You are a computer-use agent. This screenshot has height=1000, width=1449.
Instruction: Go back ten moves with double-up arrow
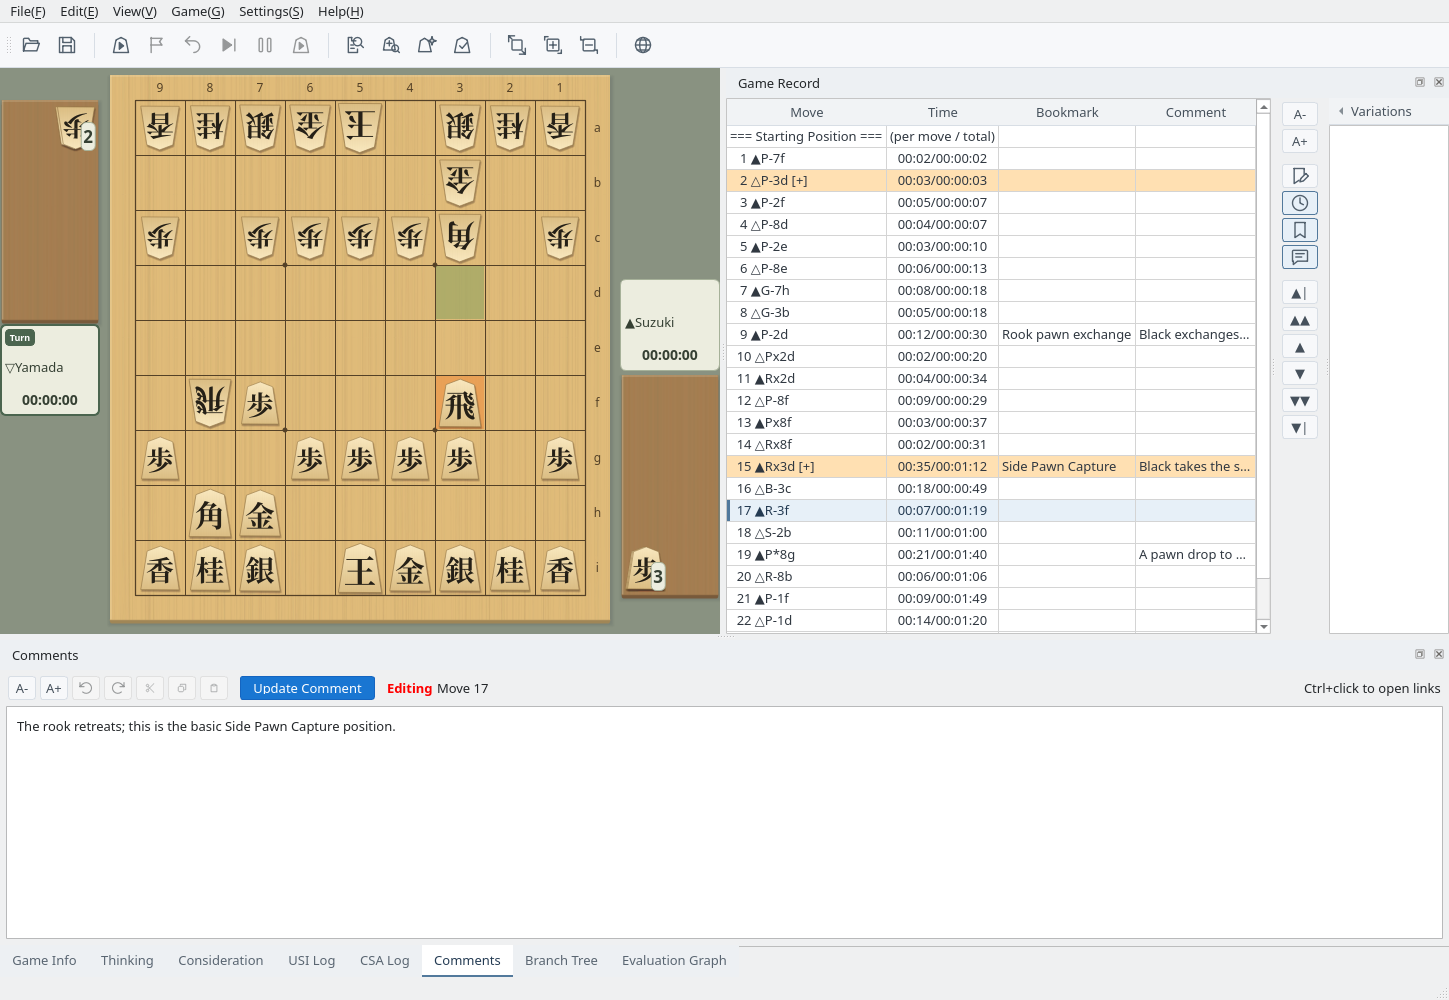1300,320
